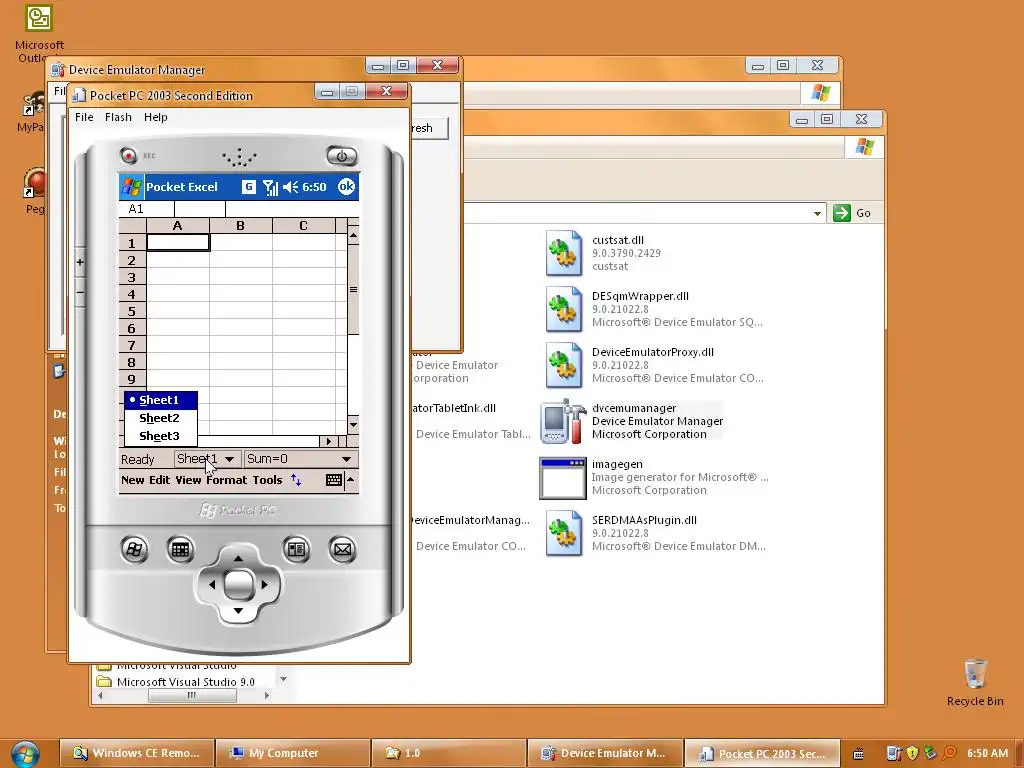Select Sheet2 in the sheet popup

[x=161, y=418]
